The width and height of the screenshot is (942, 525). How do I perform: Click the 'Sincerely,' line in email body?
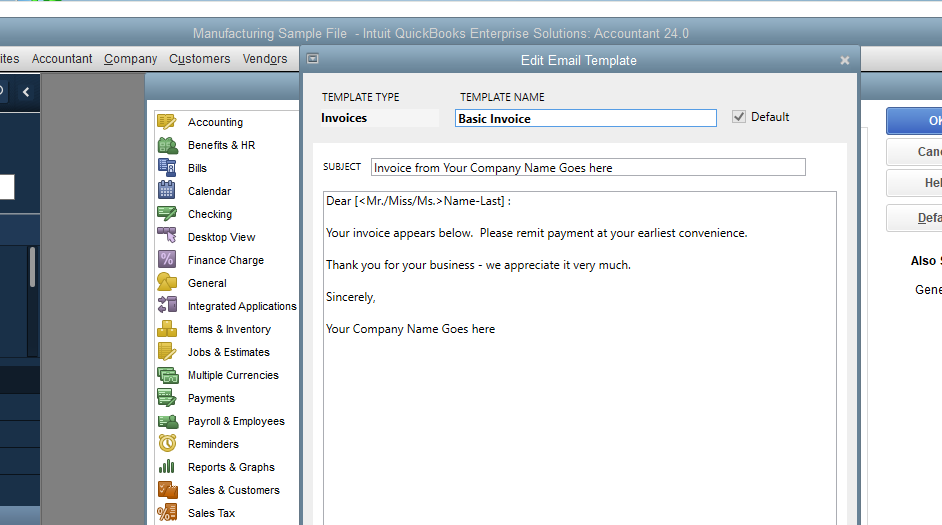click(351, 297)
